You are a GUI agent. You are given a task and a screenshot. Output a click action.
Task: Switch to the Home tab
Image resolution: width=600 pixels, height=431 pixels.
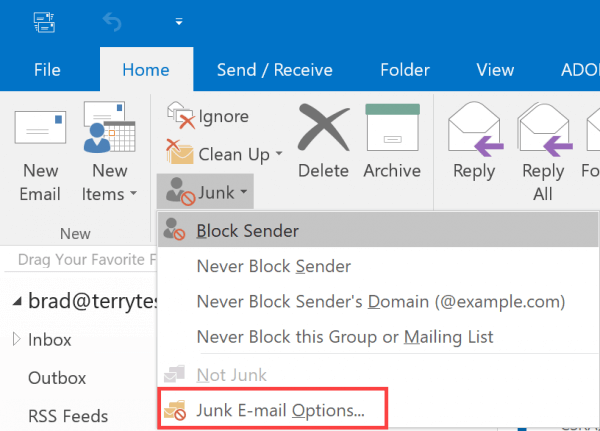coord(146,70)
